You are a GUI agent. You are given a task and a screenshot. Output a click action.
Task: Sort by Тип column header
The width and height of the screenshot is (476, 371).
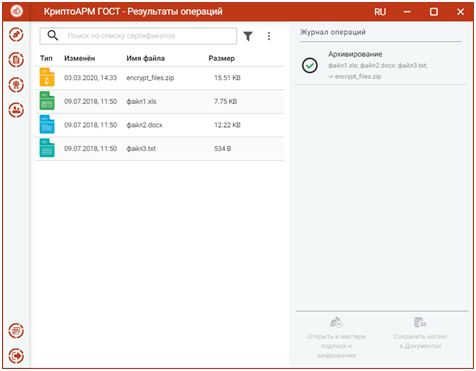point(46,58)
